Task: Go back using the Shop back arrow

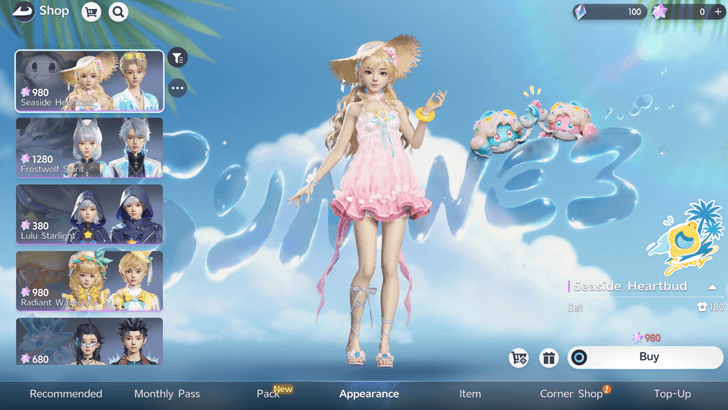Action: [23, 12]
